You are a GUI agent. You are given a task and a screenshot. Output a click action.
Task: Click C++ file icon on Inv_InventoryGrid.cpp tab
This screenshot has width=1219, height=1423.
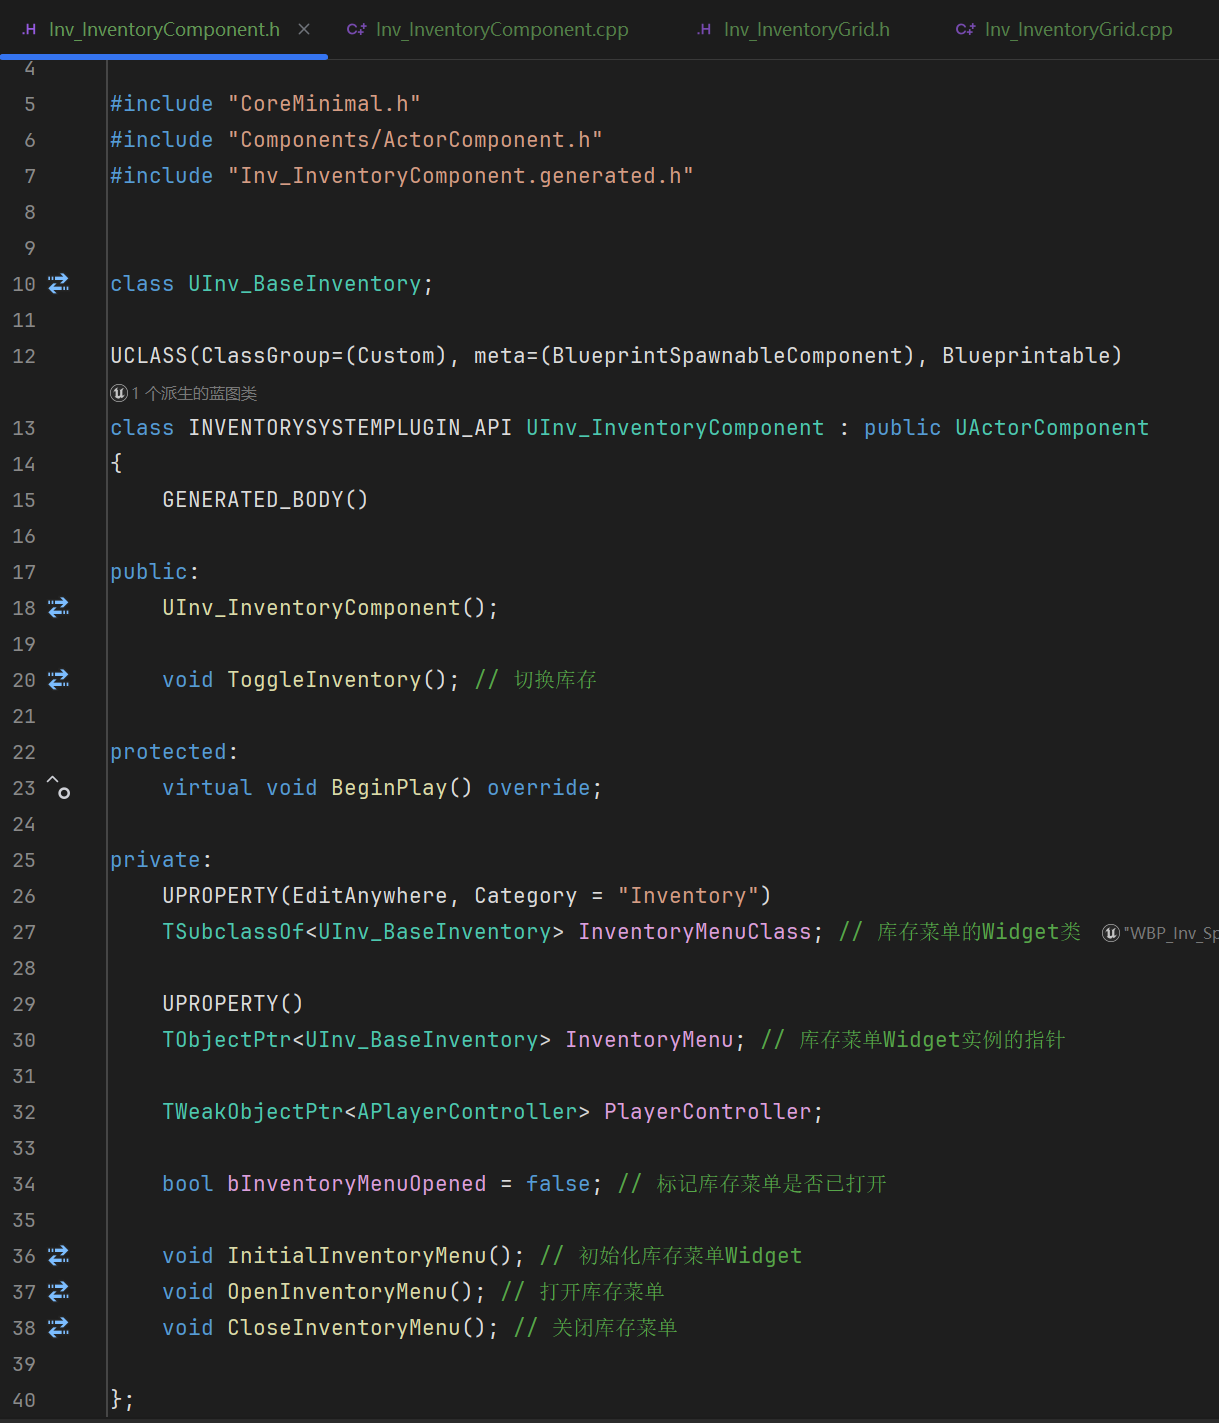tap(965, 30)
